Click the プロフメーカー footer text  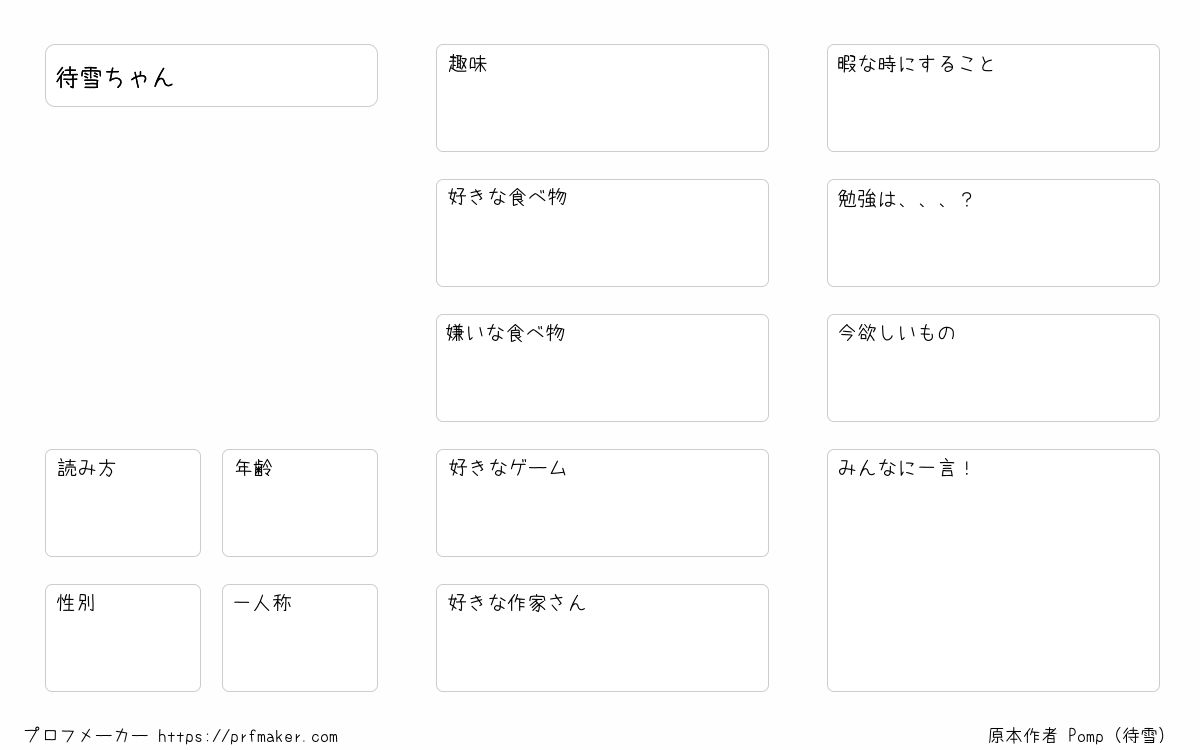pos(86,735)
